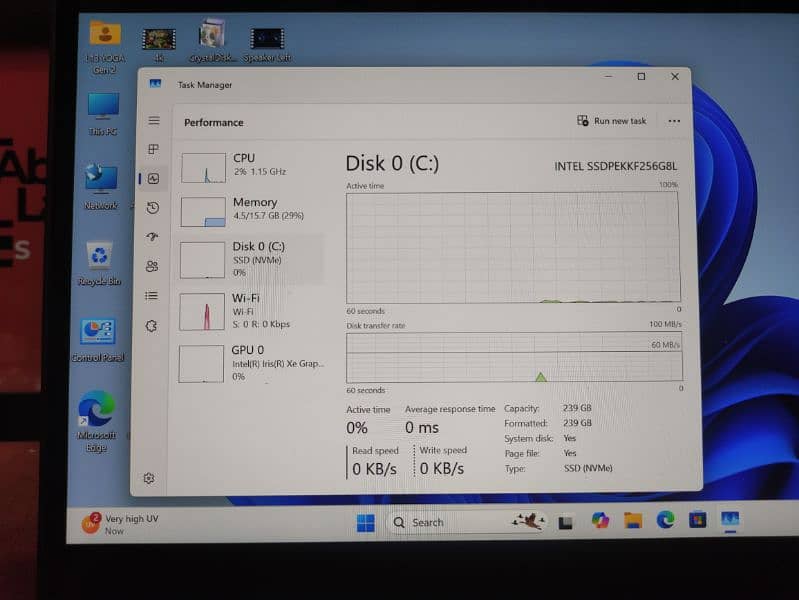This screenshot has width=799, height=600.
Task: Open the three-dot more options menu
Action: [674, 121]
